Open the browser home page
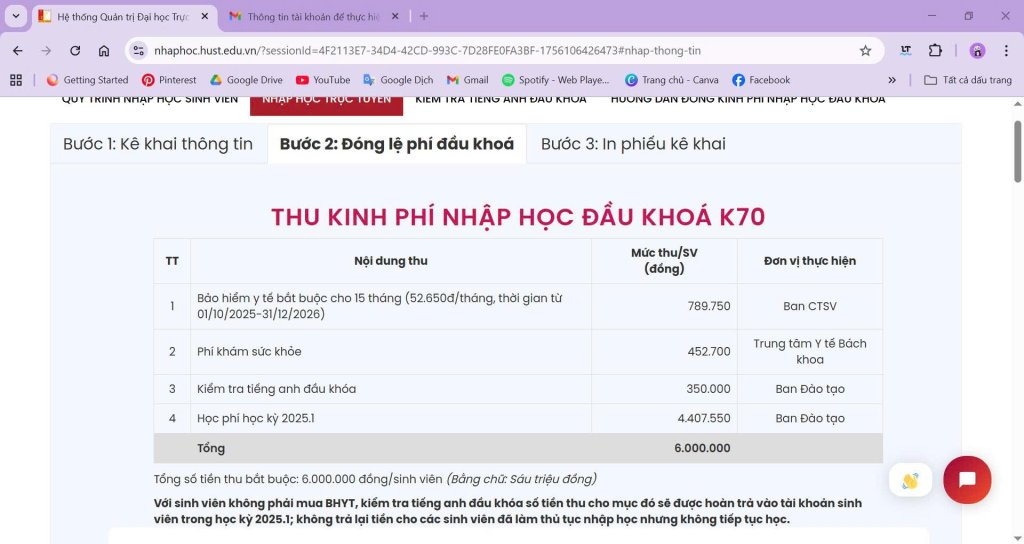 pos(104,50)
